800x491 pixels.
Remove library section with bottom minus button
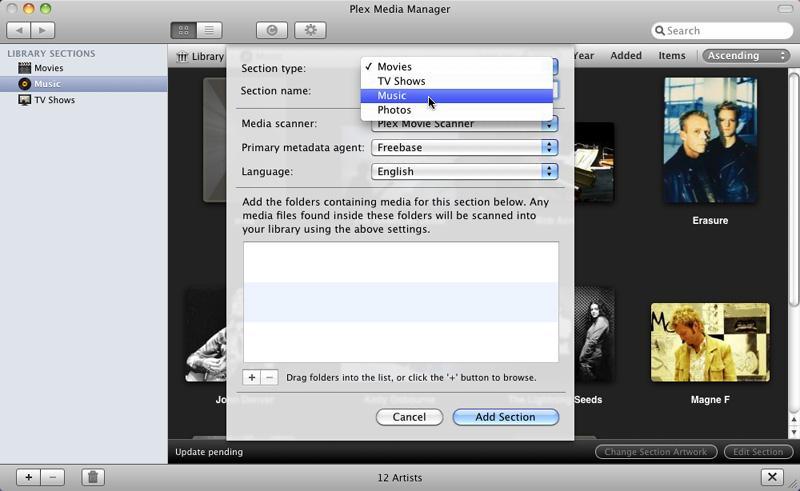[53, 477]
